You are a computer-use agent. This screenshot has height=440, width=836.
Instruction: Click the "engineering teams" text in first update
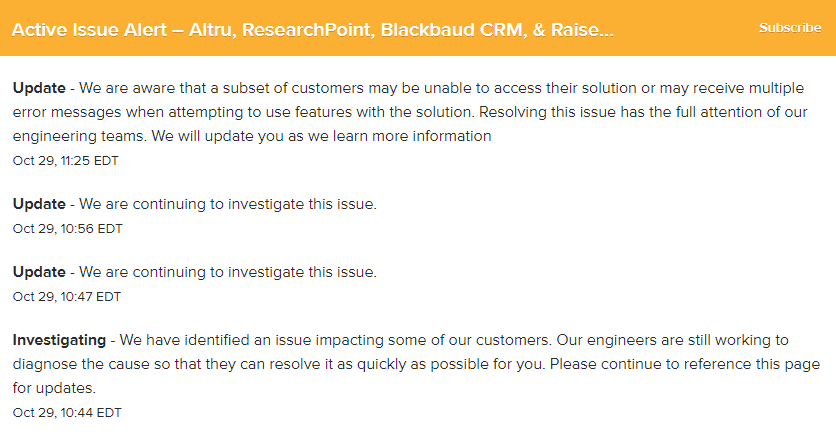[x=79, y=136]
